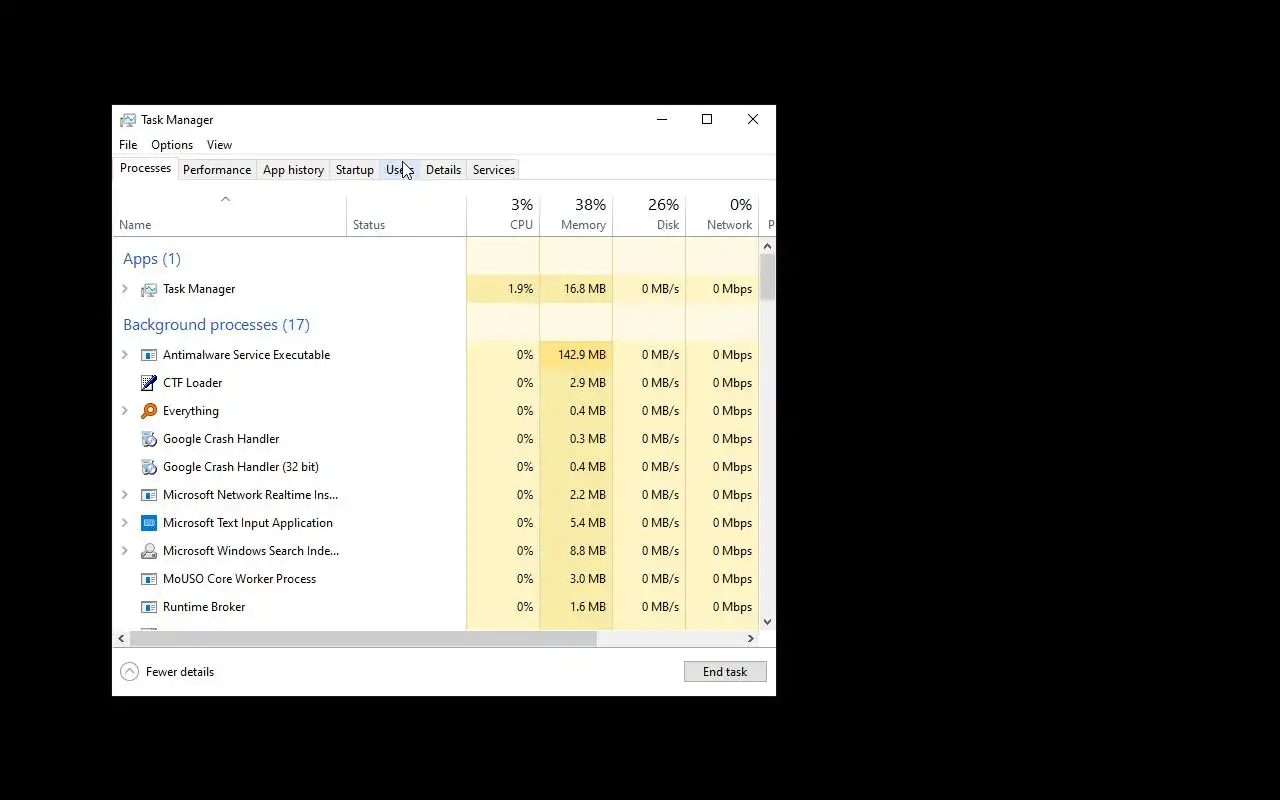The height and width of the screenshot is (800, 1280).
Task: Expand the Task Manager app entry
Action: tap(125, 289)
